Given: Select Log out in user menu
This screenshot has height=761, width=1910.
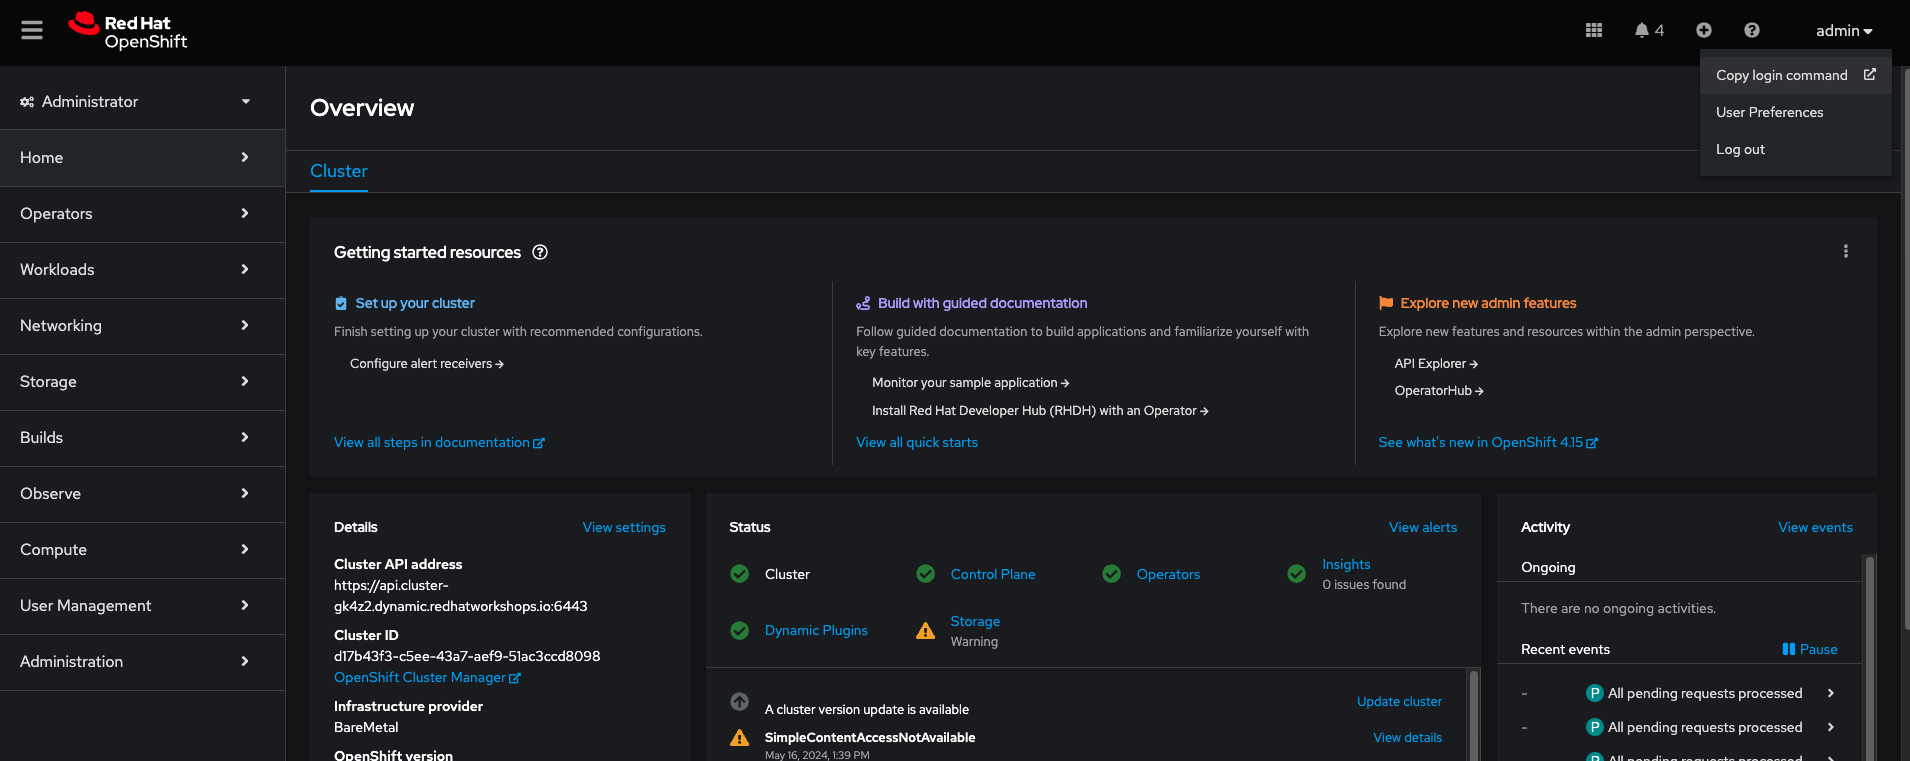Looking at the screenshot, I should pyautogui.click(x=1796, y=149).
